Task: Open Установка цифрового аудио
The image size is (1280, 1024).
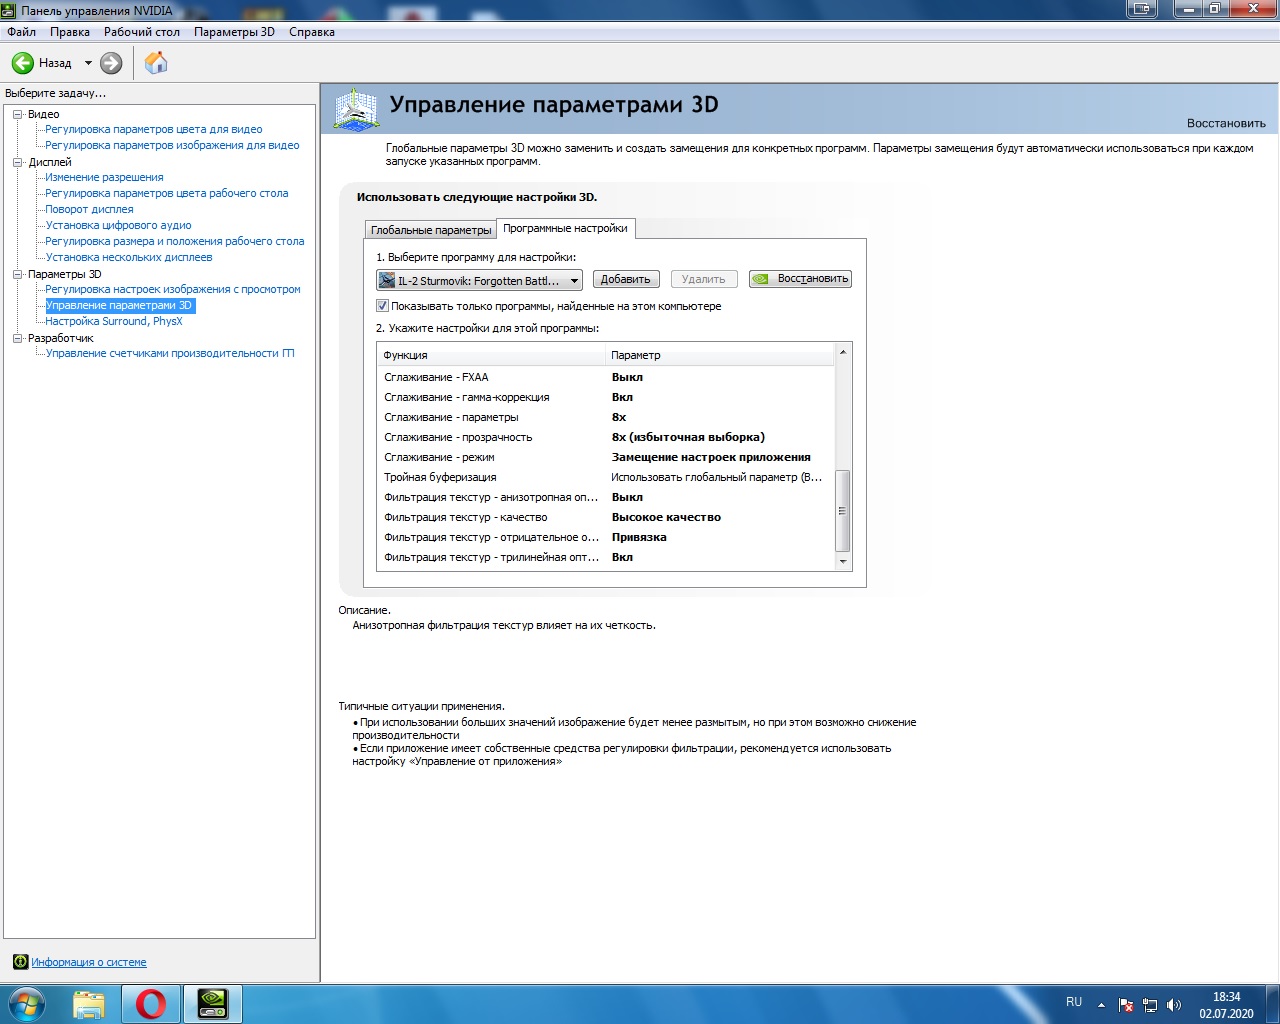Action: tap(118, 225)
